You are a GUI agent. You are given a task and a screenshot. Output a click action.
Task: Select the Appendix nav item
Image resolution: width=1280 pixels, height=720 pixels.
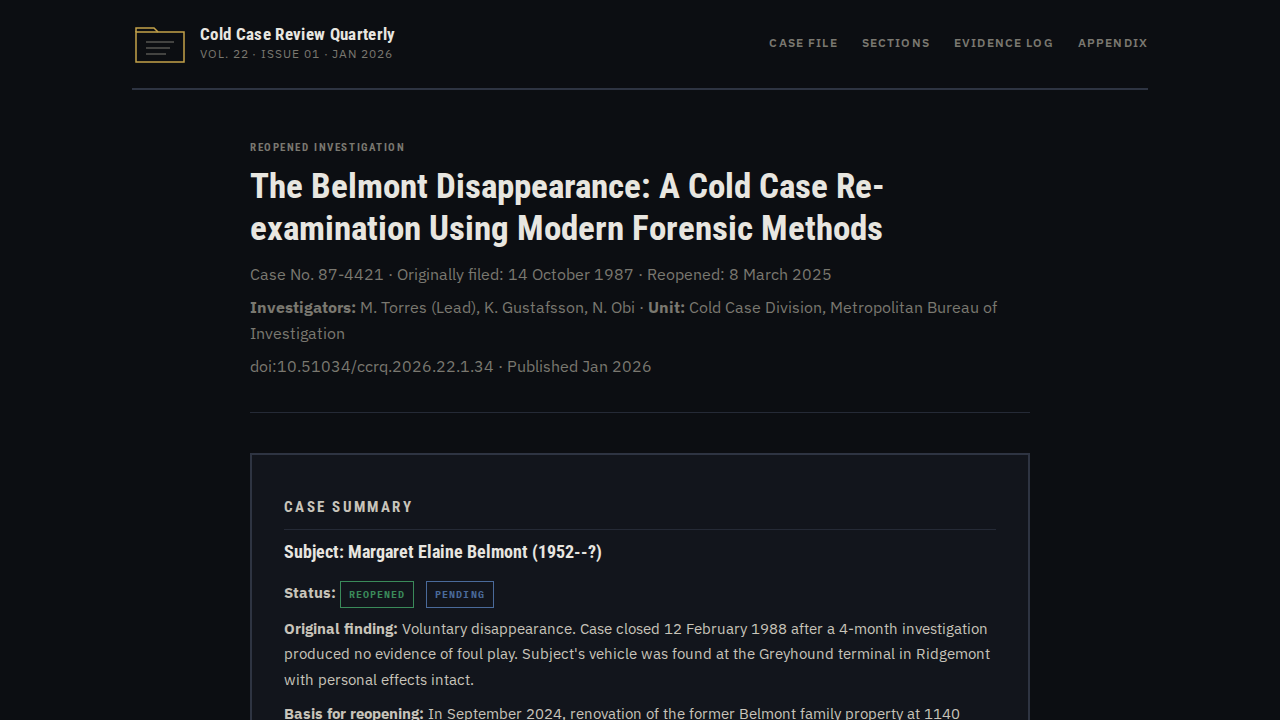pos(1113,43)
